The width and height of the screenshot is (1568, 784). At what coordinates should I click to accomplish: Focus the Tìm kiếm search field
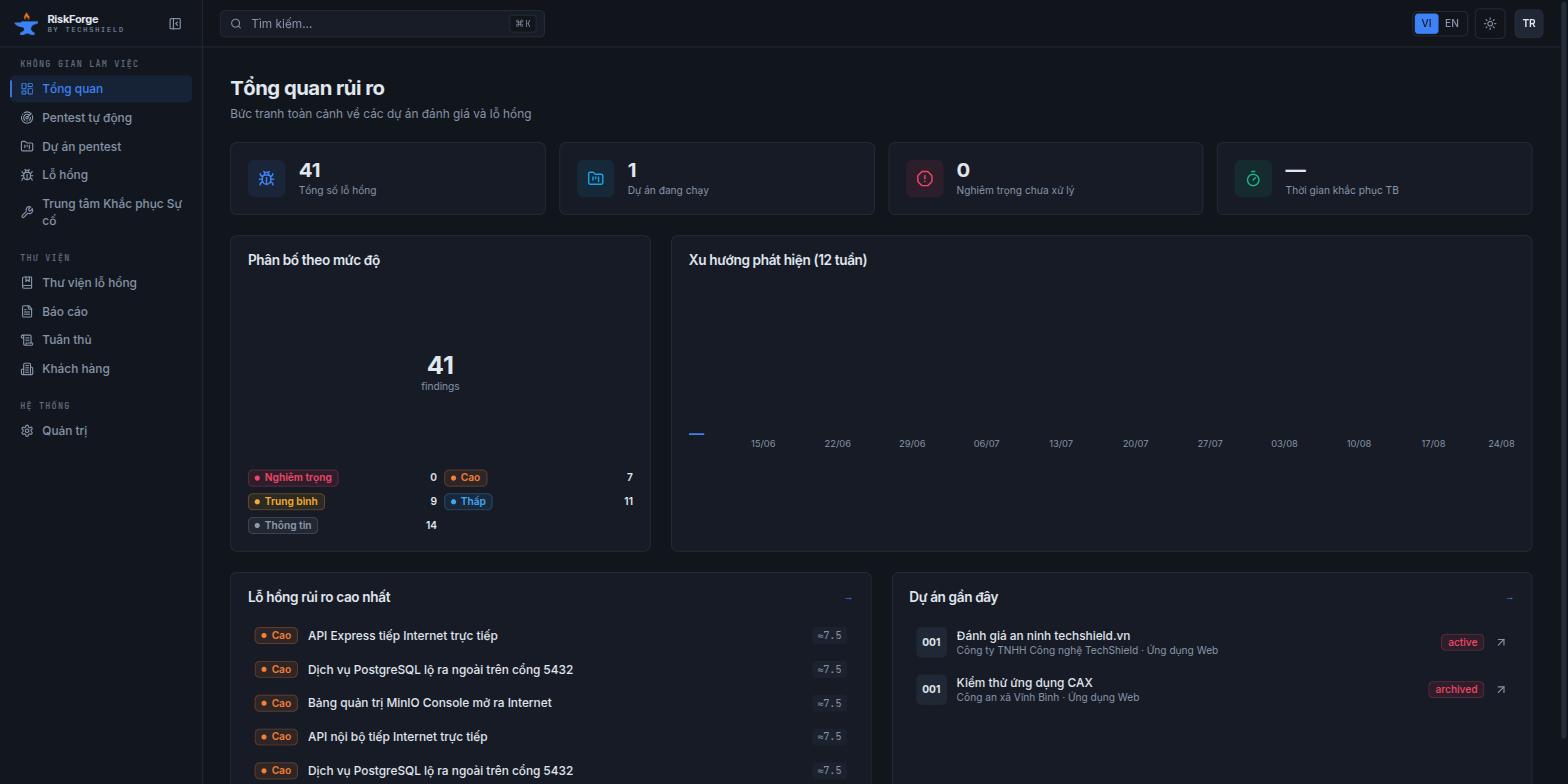(382, 24)
